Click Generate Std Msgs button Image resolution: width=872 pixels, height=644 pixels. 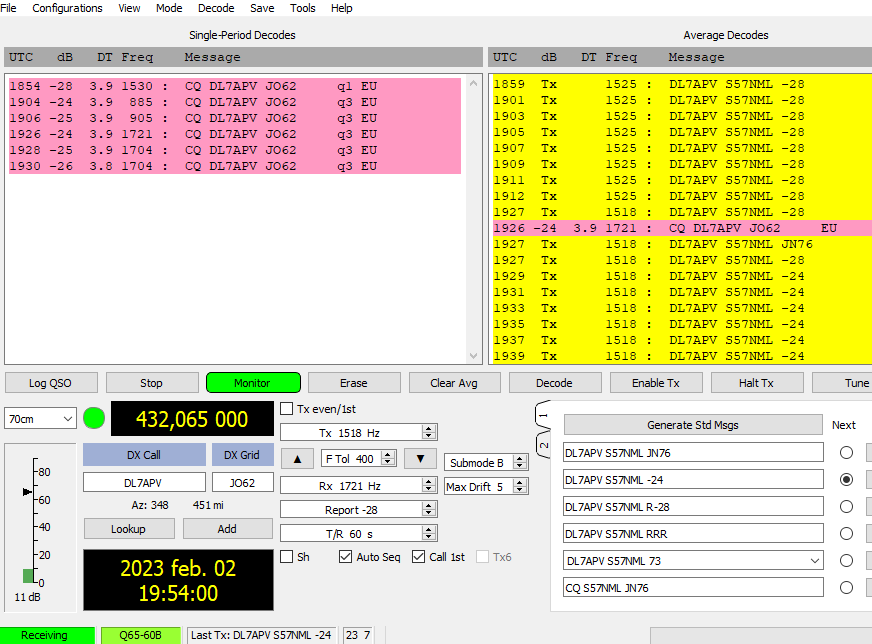tap(693, 425)
